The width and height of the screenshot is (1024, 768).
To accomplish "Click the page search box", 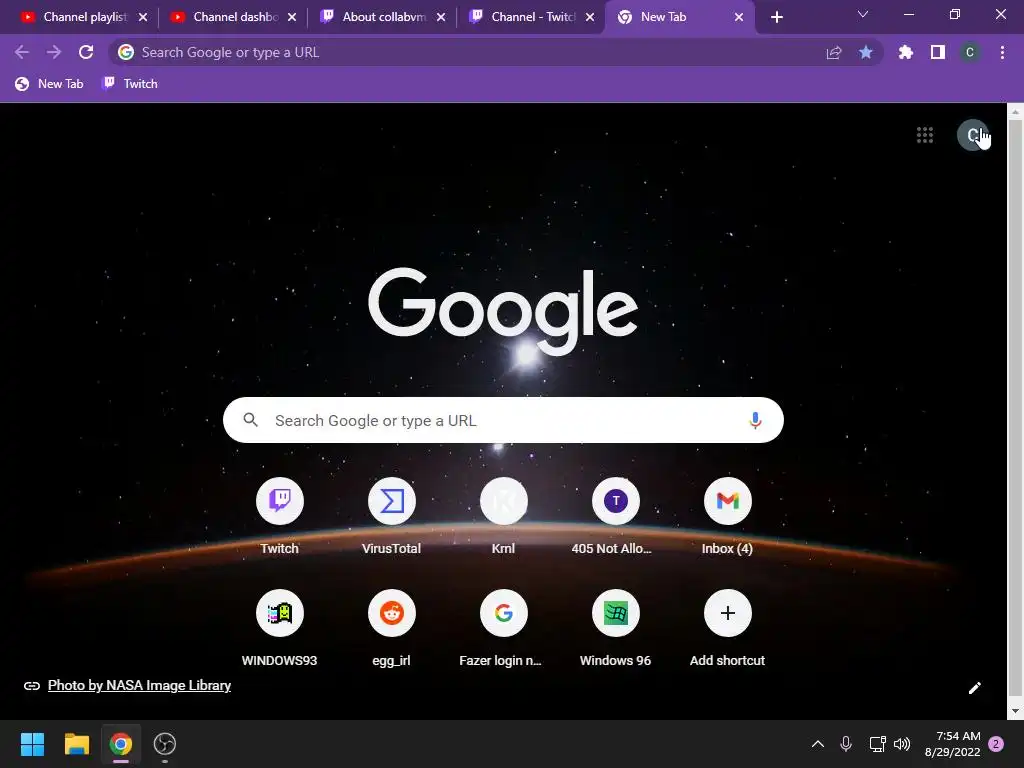I will click(x=503, y=420).
